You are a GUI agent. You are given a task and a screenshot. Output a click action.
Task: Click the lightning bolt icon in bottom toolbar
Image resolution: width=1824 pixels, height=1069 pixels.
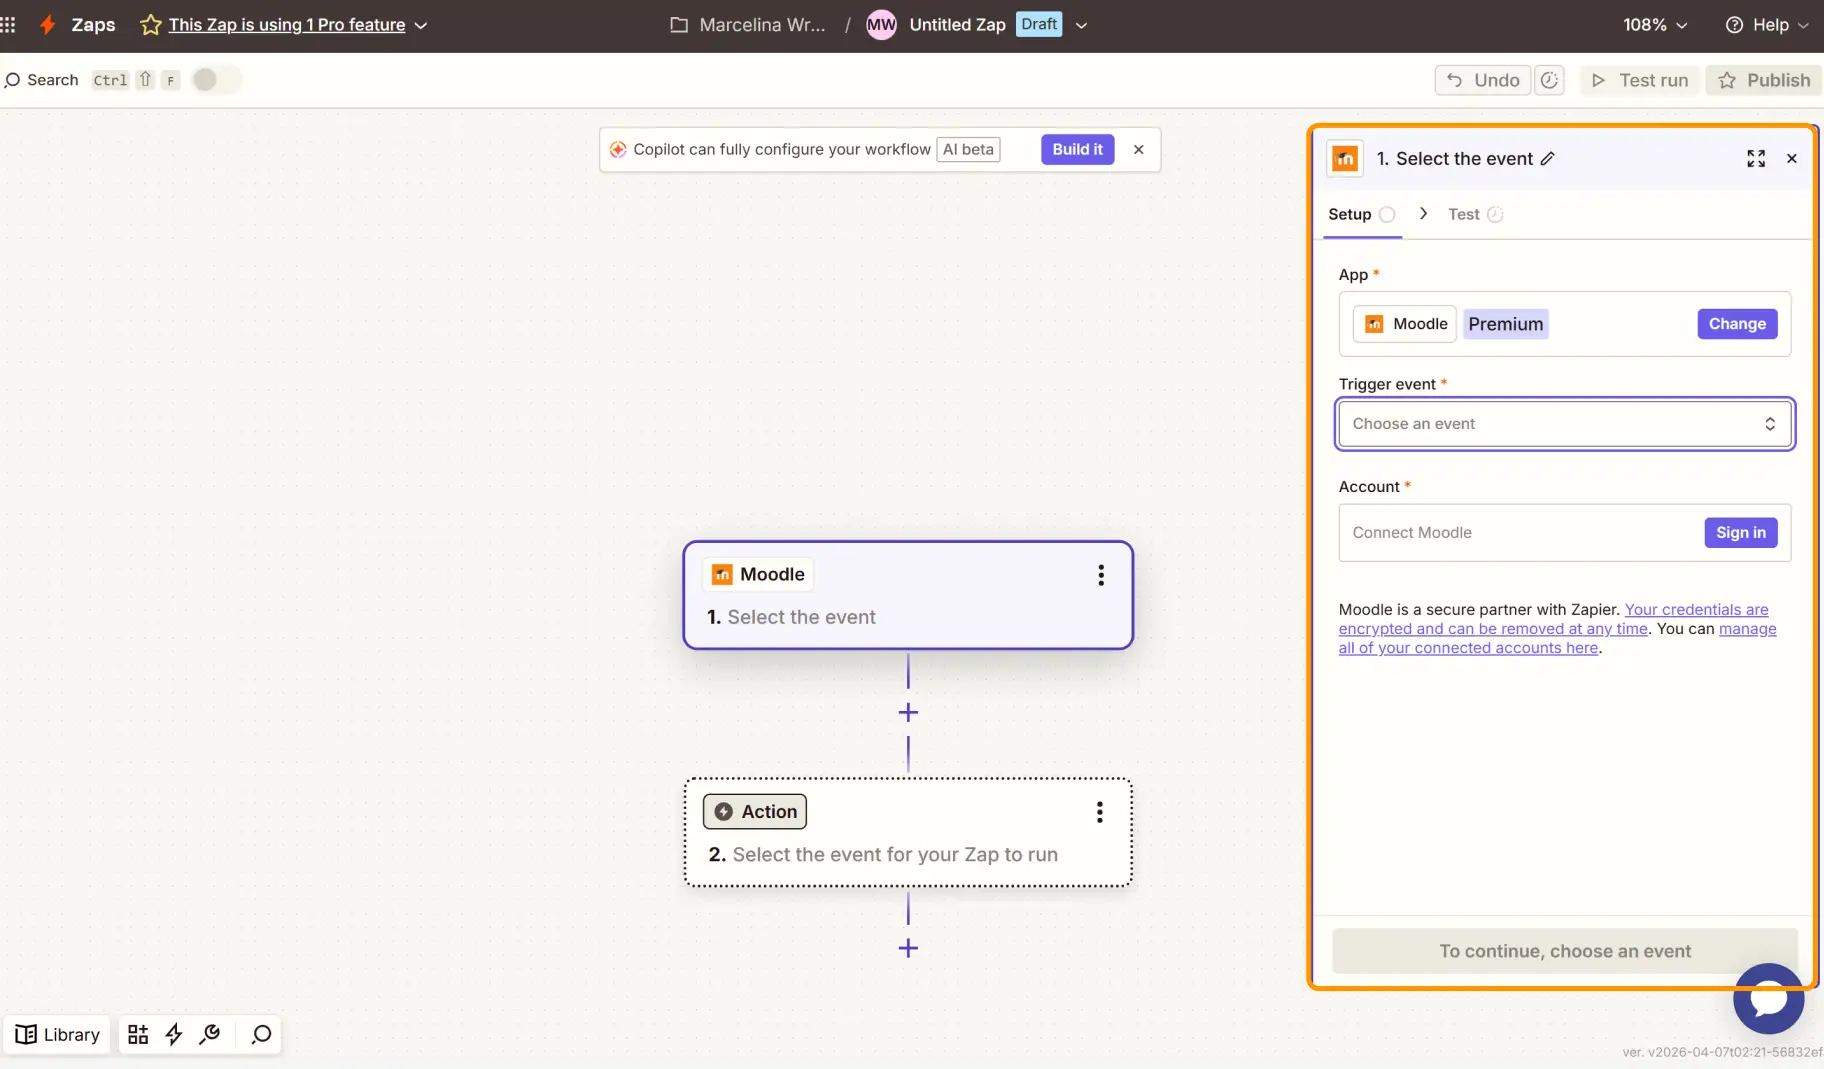[x=174, y=1034]
